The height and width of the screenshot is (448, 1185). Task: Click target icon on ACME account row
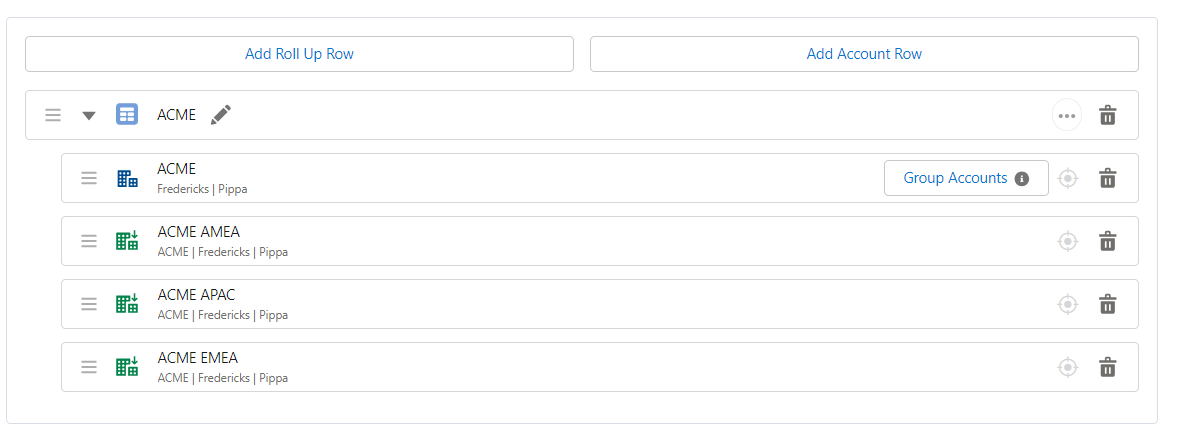pyautogui.click(x=1068, y=178)
